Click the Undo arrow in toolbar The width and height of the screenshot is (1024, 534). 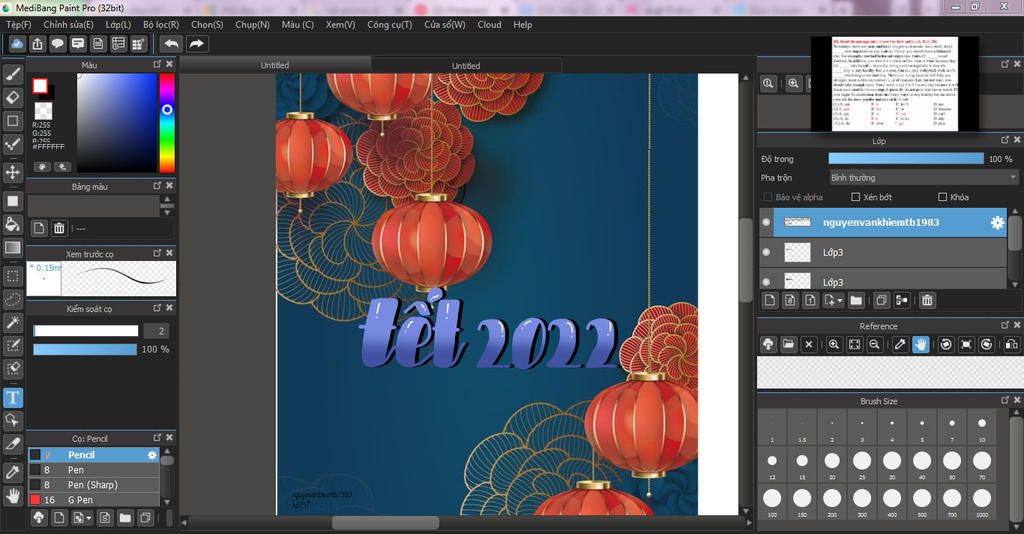[171, 44]
